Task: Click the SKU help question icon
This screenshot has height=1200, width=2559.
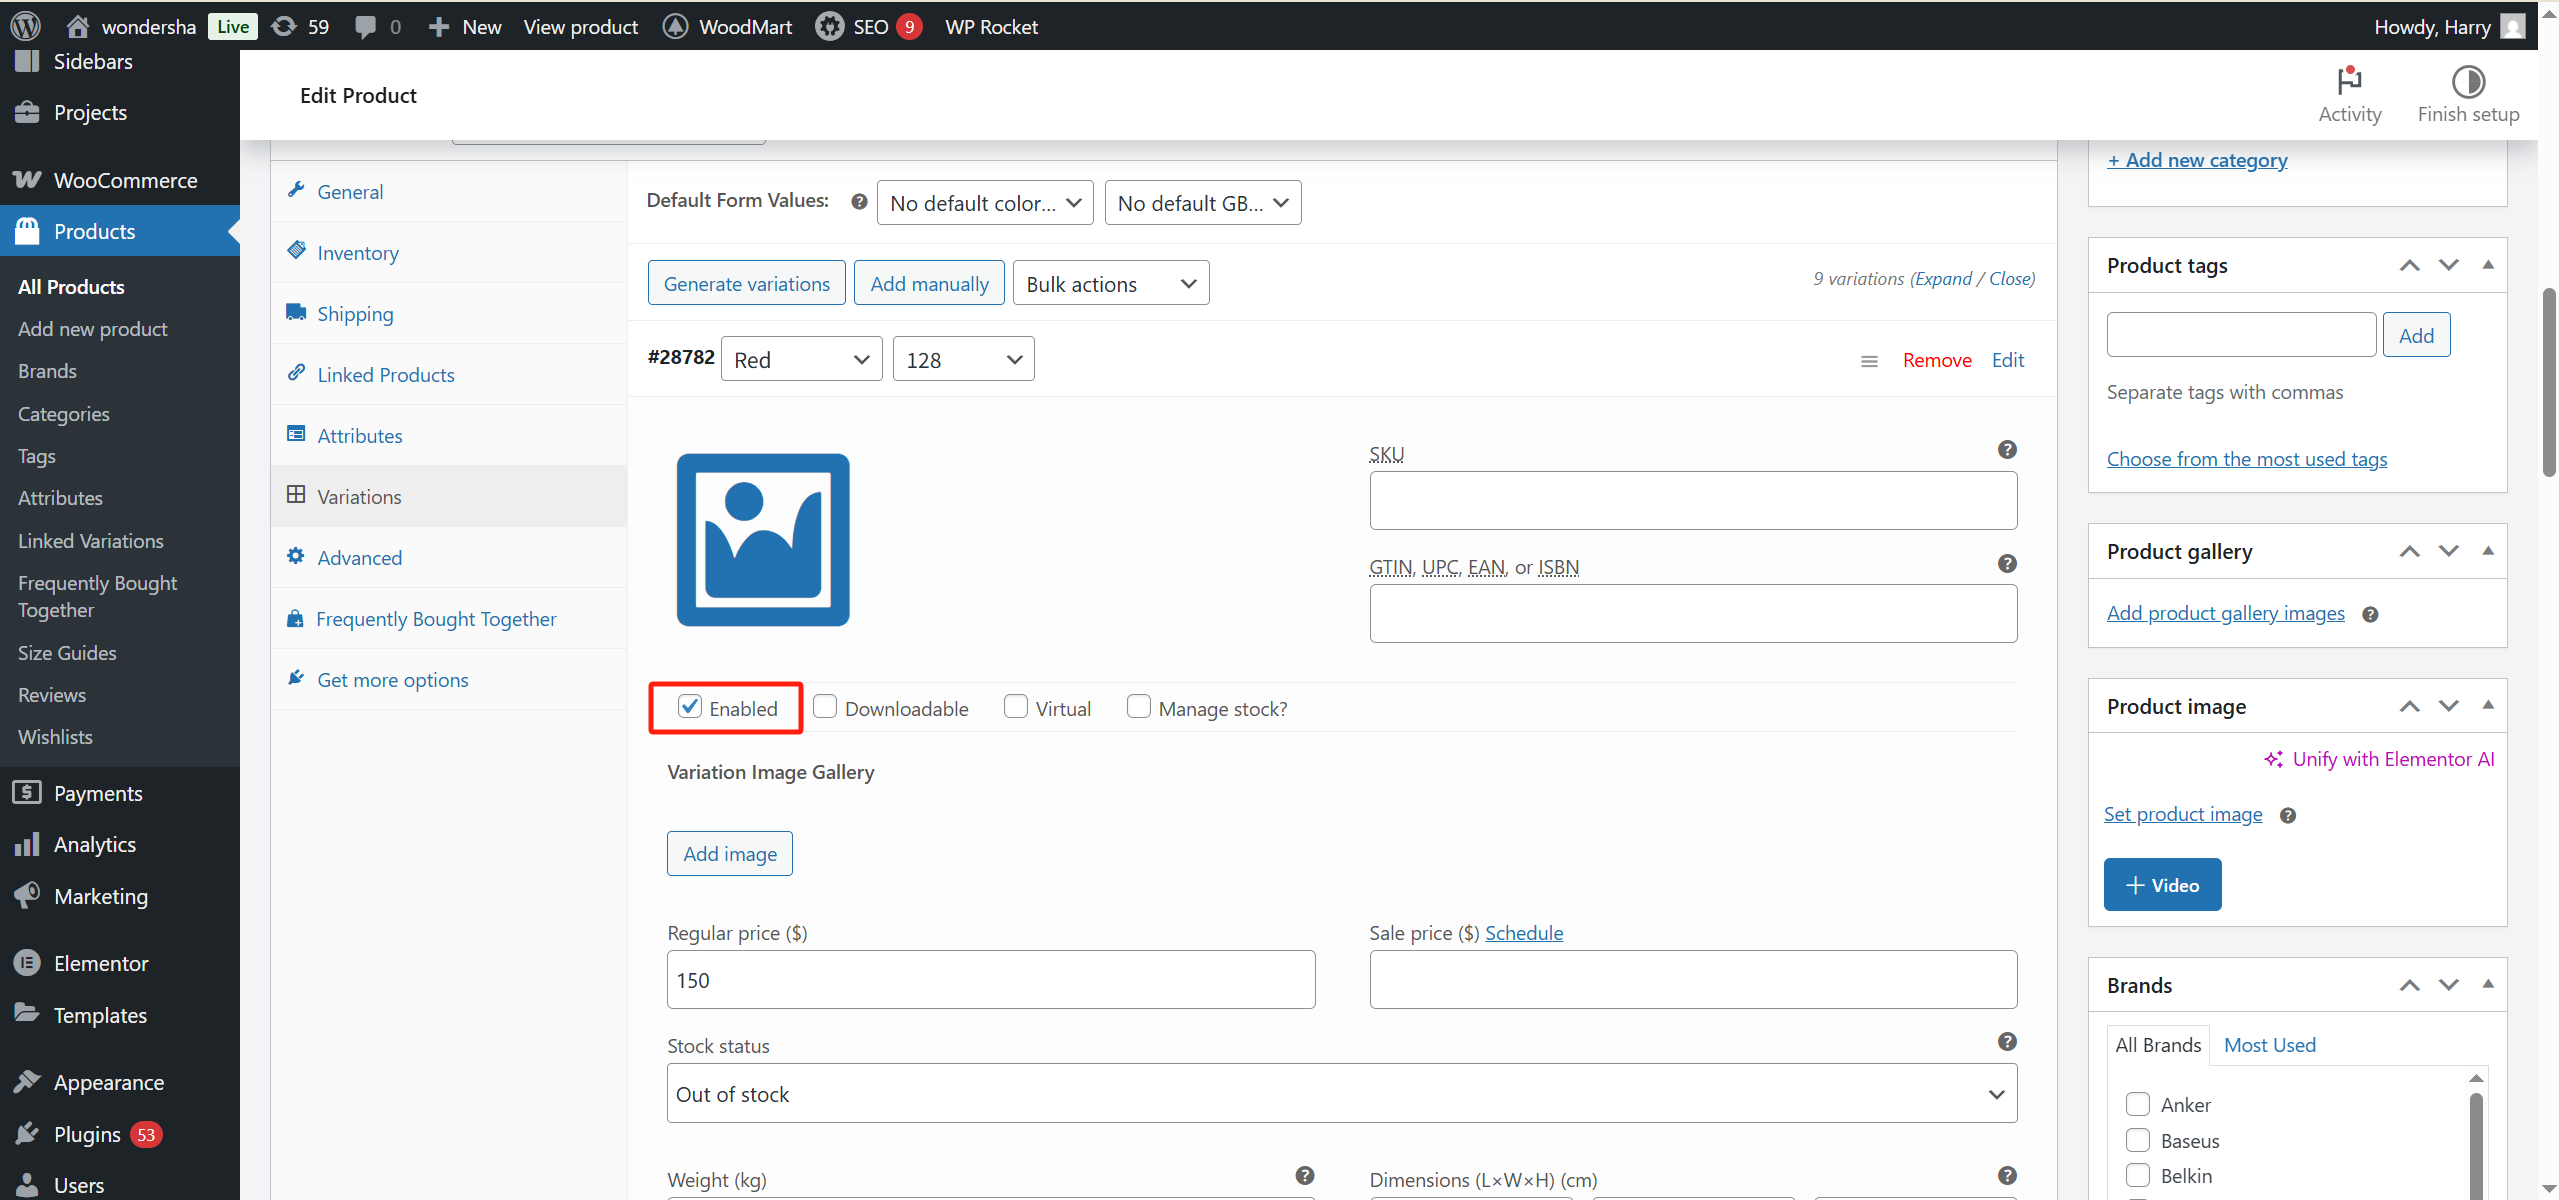Action: point(2006,450)
